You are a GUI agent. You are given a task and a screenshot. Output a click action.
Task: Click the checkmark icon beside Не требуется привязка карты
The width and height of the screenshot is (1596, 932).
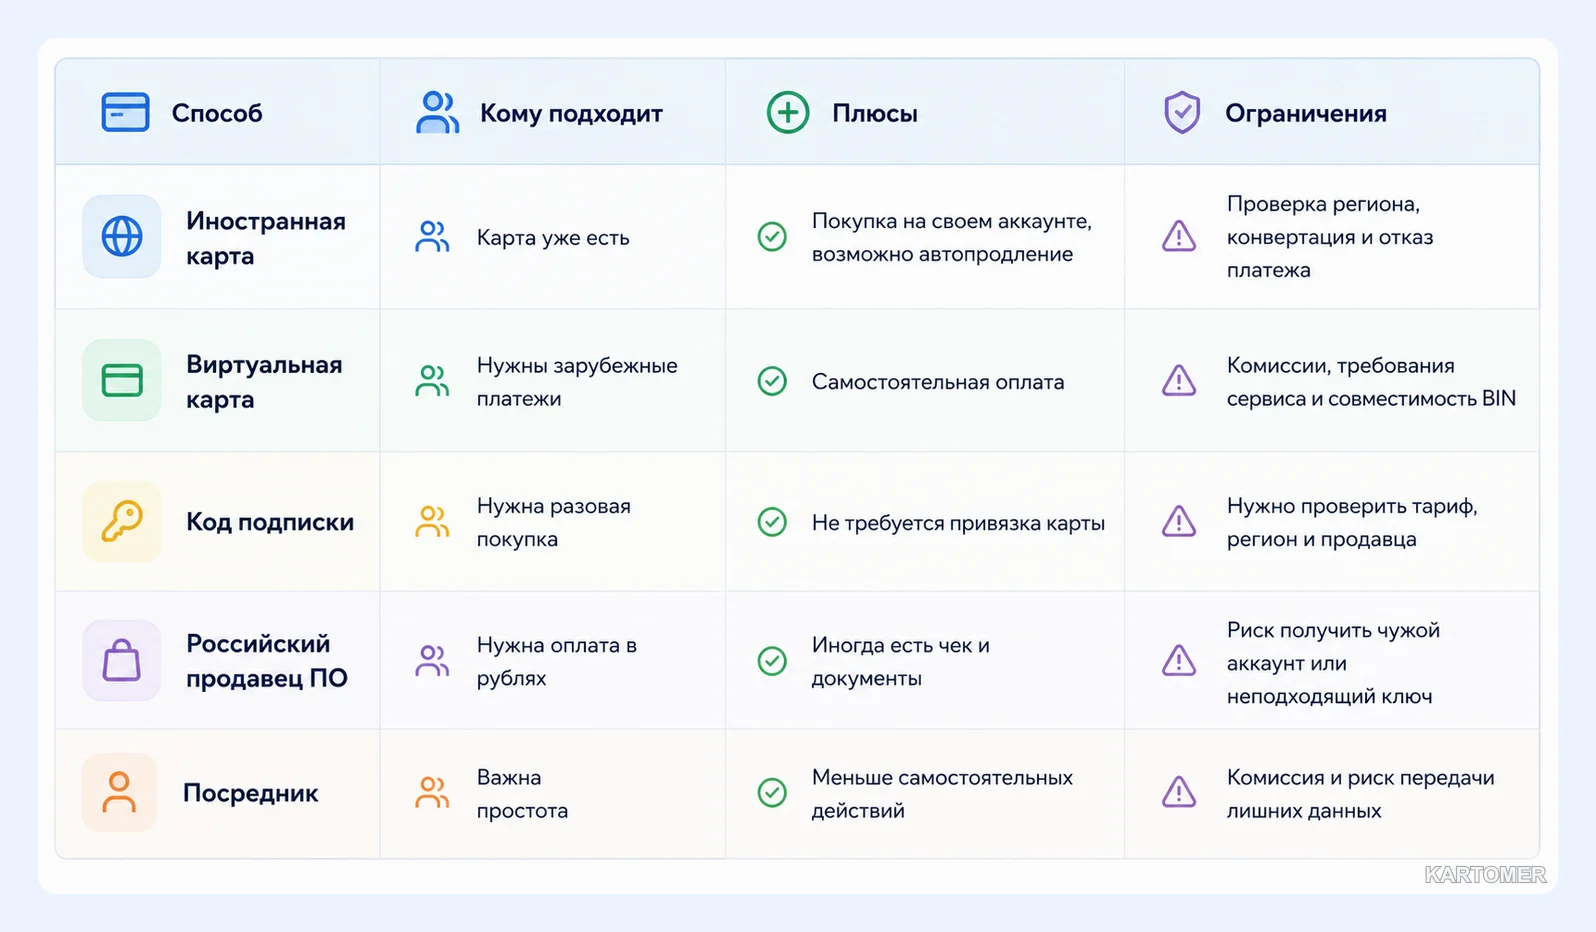click(772, 522)
